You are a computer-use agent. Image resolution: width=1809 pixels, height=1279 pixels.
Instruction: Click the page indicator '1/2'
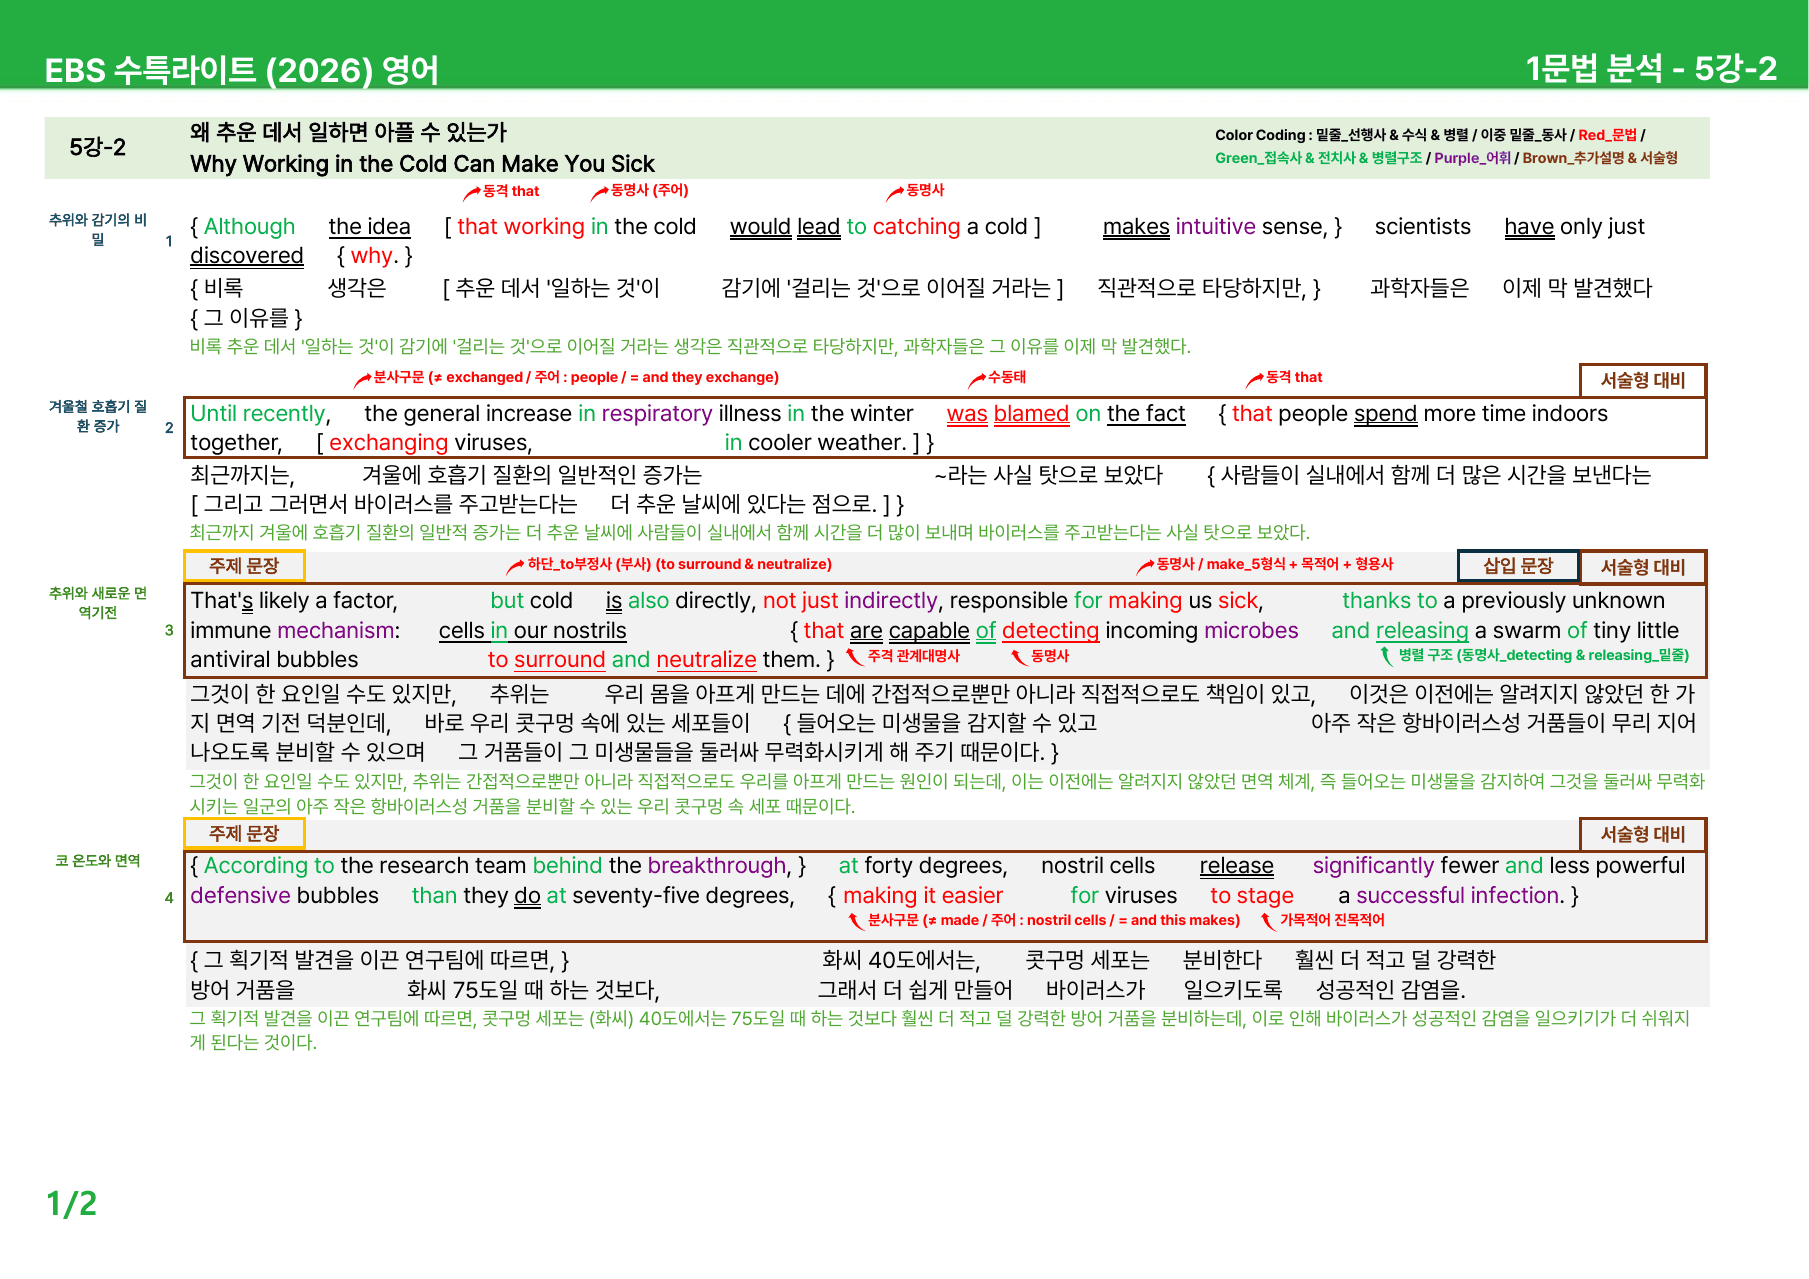click(72, 1203)
